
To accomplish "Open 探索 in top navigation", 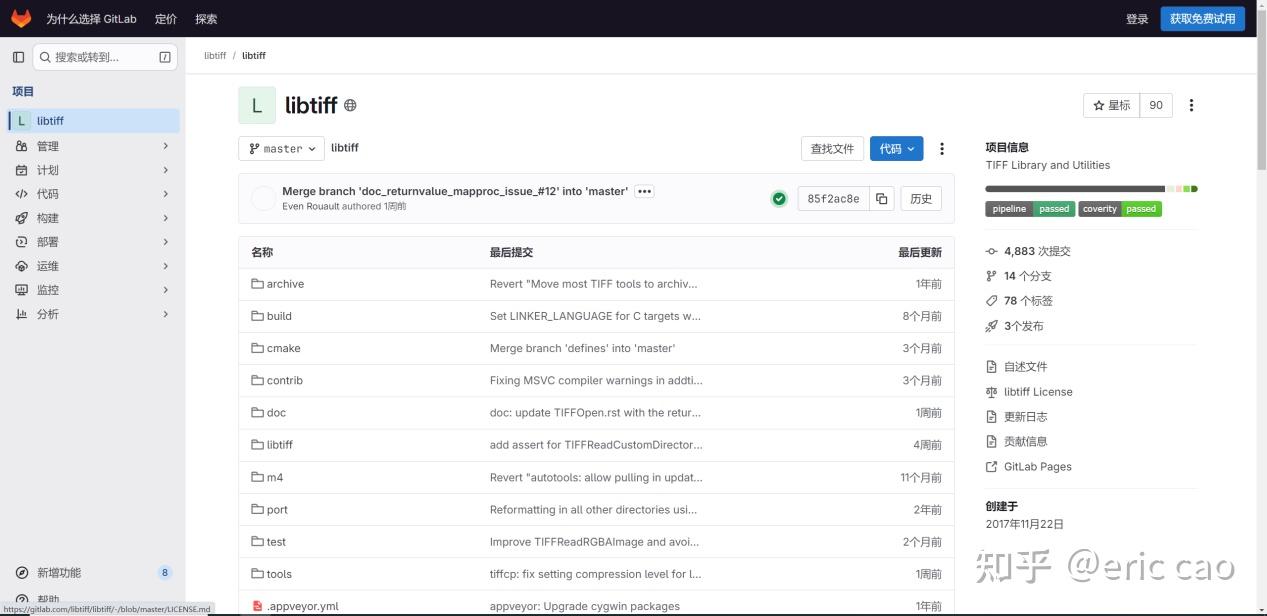I will pos(206,19).
